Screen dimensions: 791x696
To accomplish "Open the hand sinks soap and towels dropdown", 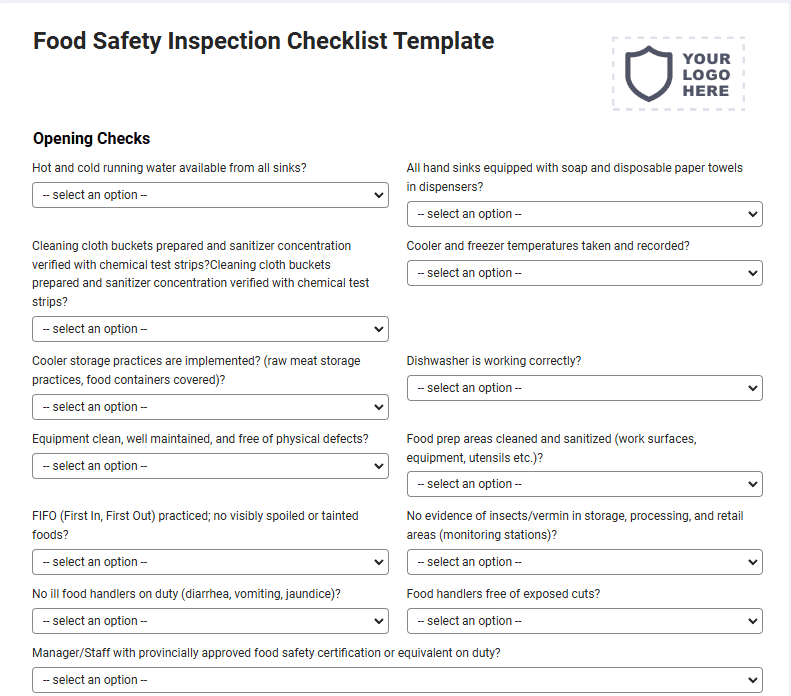I will (585, 214).
